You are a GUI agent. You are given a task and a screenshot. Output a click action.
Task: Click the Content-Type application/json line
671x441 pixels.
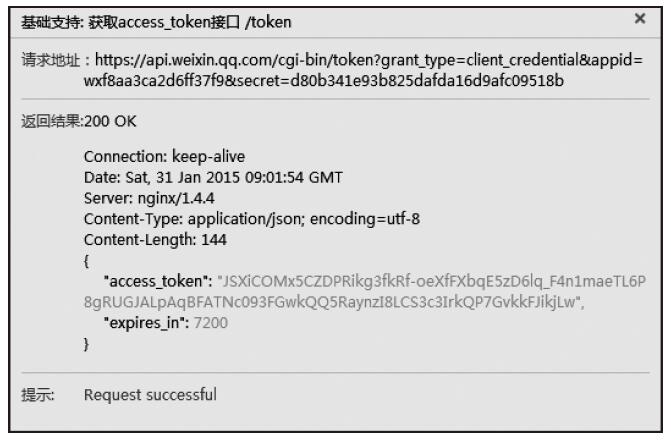(252, 219)
